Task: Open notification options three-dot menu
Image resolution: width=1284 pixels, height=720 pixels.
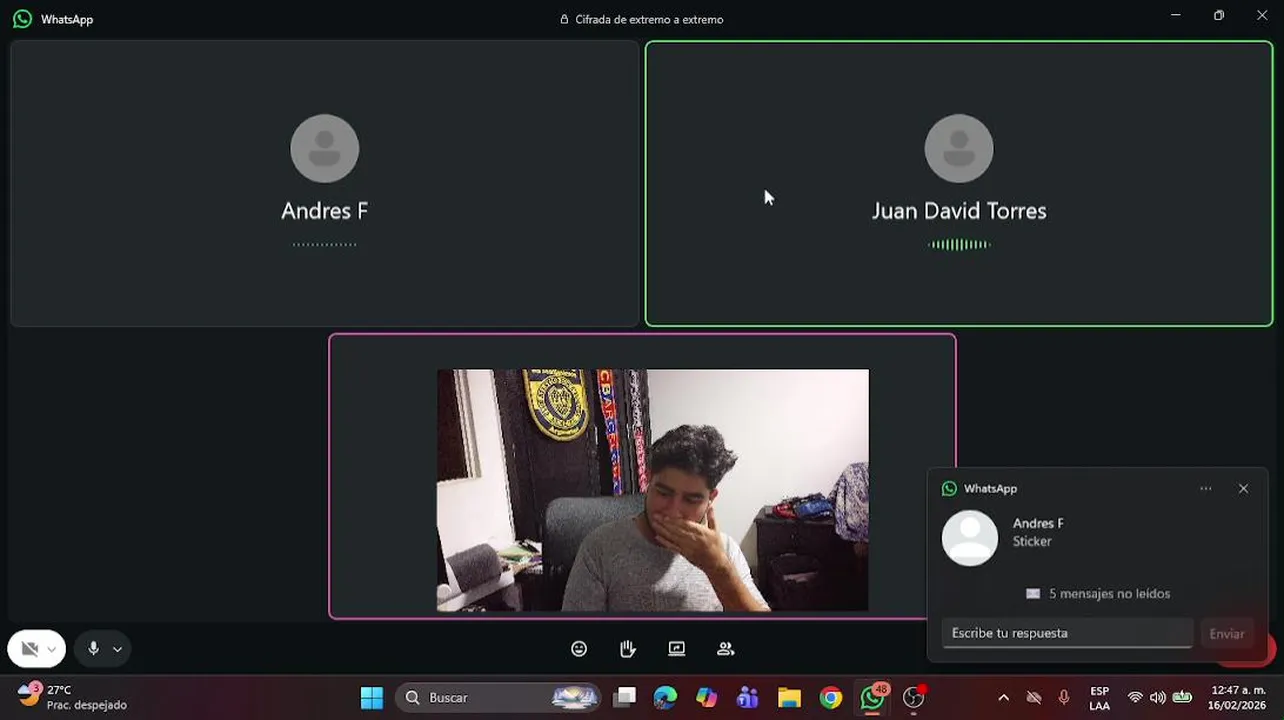Action: [1206, 489]
